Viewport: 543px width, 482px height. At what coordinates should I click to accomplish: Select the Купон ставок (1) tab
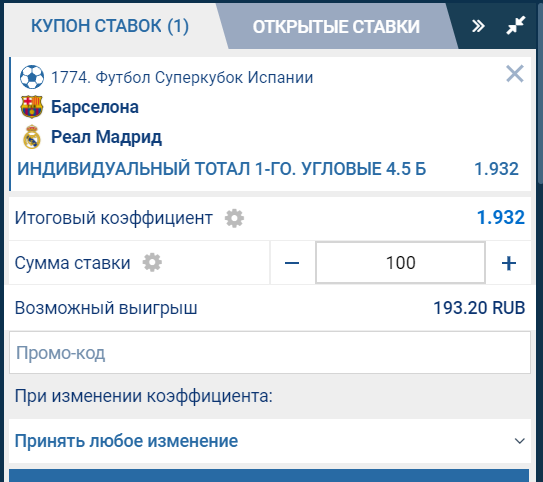tap(110, 26)
